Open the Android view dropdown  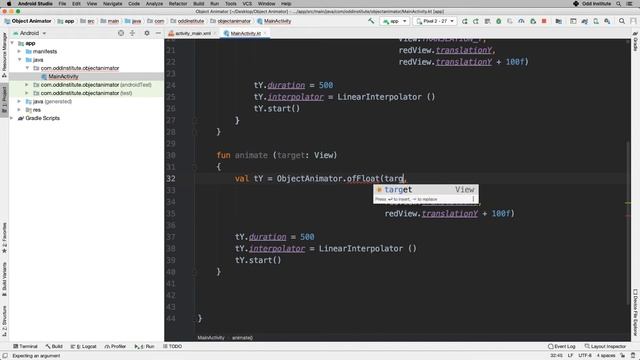[29, 33]
